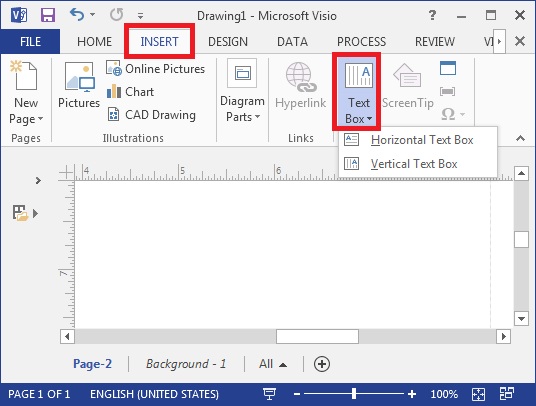Open the Symbol omega dropdown
This screenshot has height=406, width=536.
click(453, 114)
